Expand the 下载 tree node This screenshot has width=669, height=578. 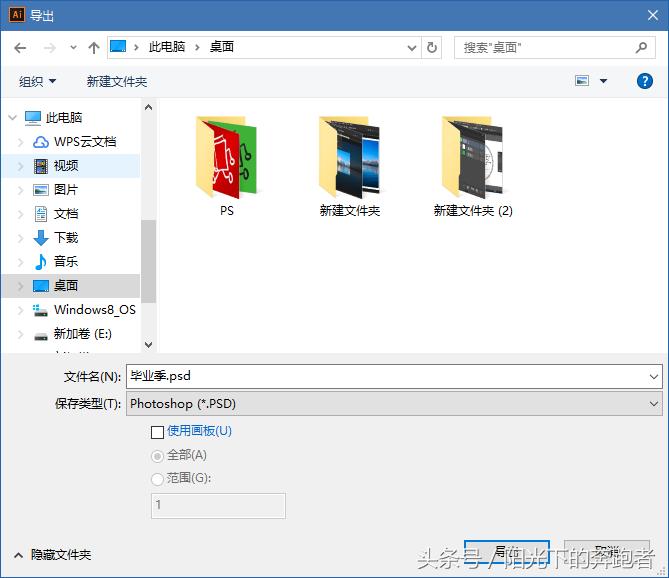(x=20, y=238)
